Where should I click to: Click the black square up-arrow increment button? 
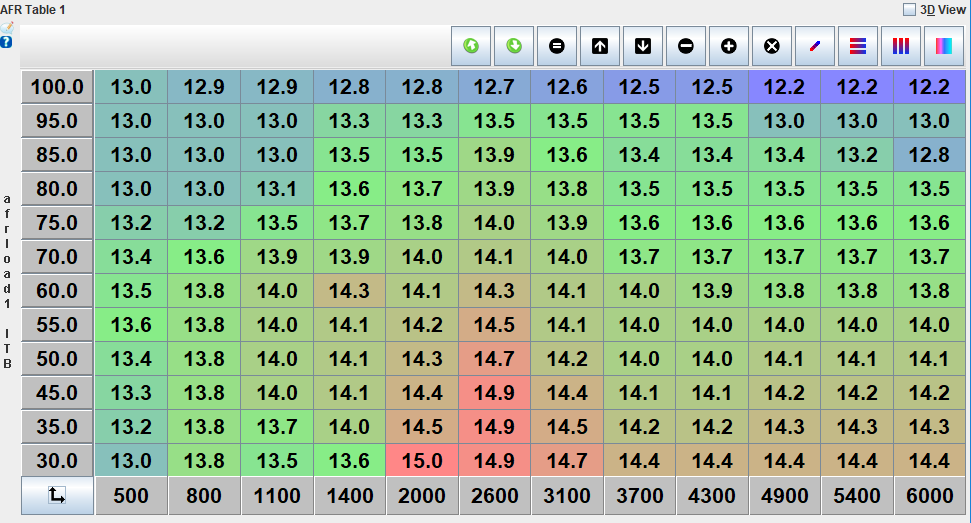click(600, 46)
